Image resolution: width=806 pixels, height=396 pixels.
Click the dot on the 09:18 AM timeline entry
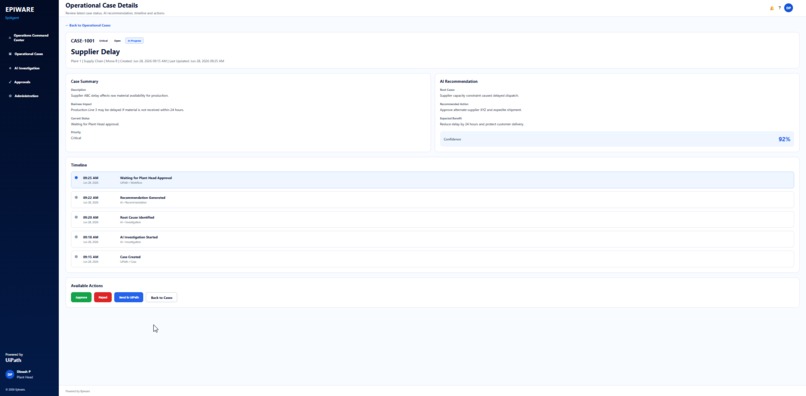point(76,237)
